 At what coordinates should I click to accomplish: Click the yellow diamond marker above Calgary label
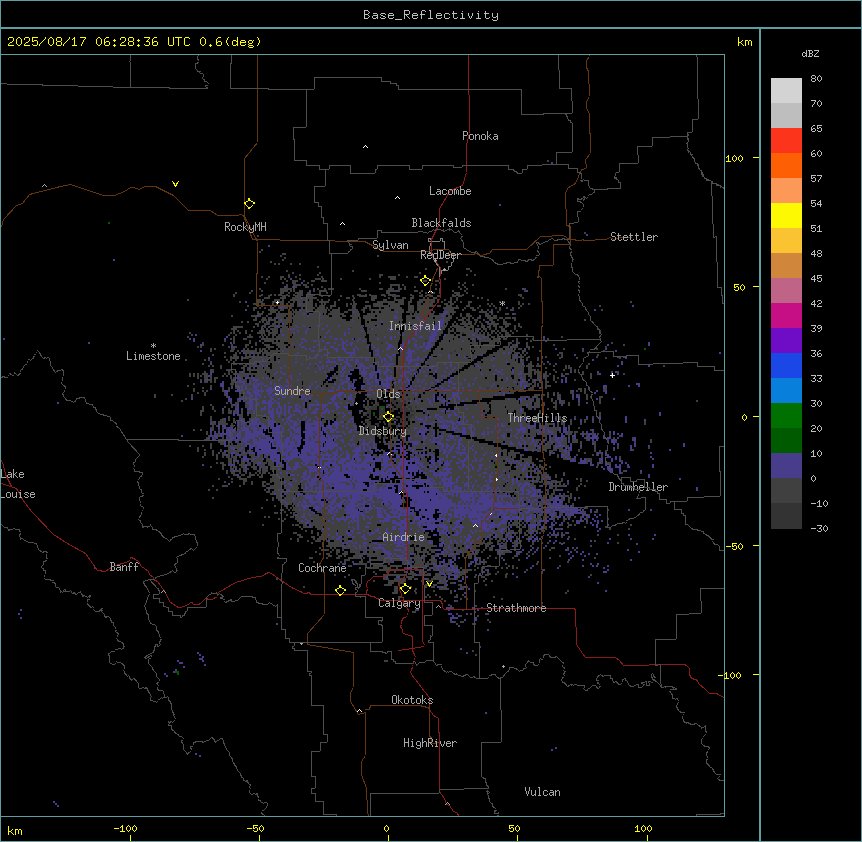pos(405,589)
